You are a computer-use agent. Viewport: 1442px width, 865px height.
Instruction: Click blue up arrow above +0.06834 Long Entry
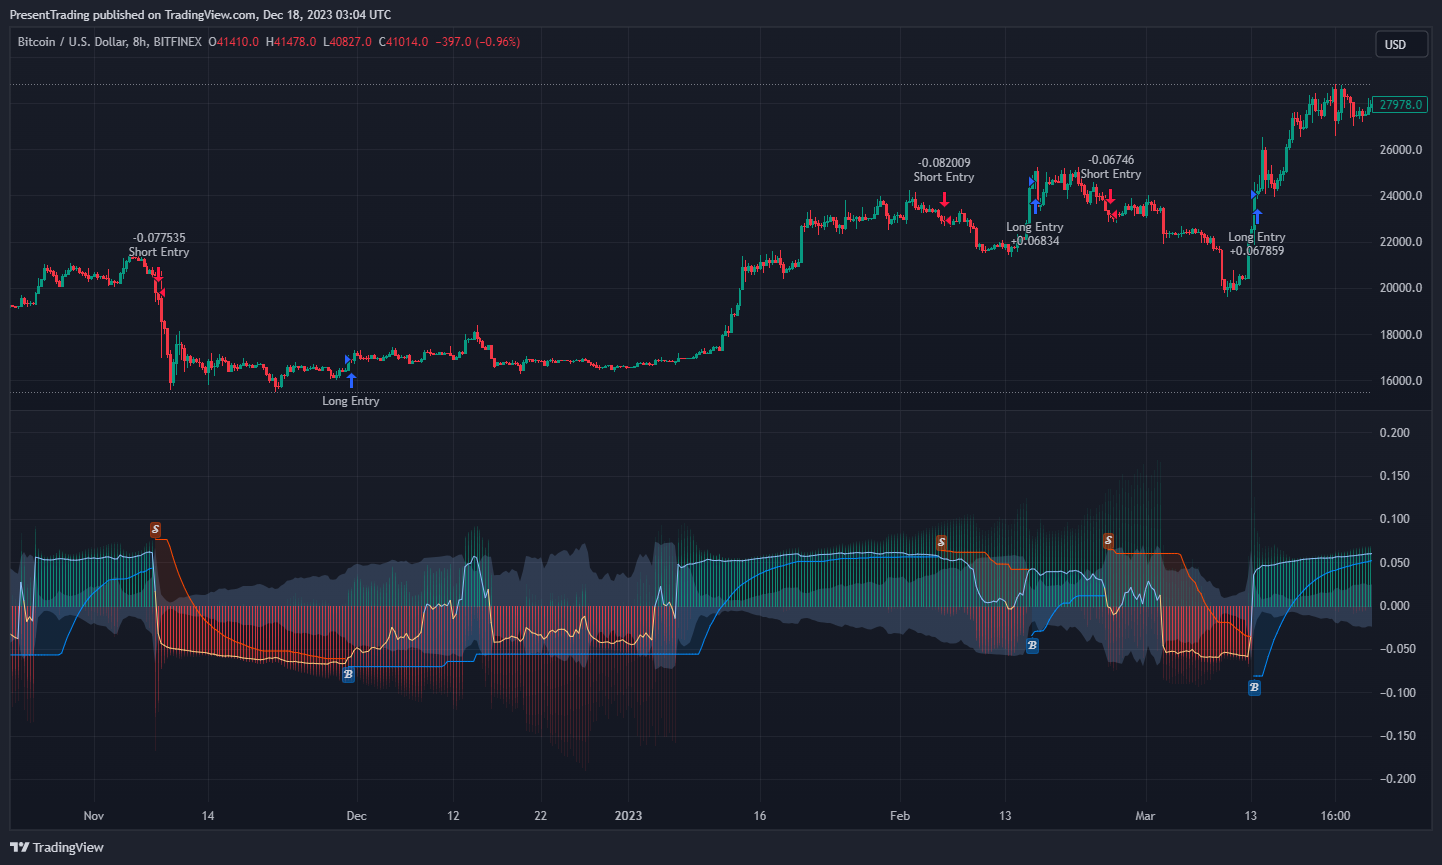pos(1035,207)
